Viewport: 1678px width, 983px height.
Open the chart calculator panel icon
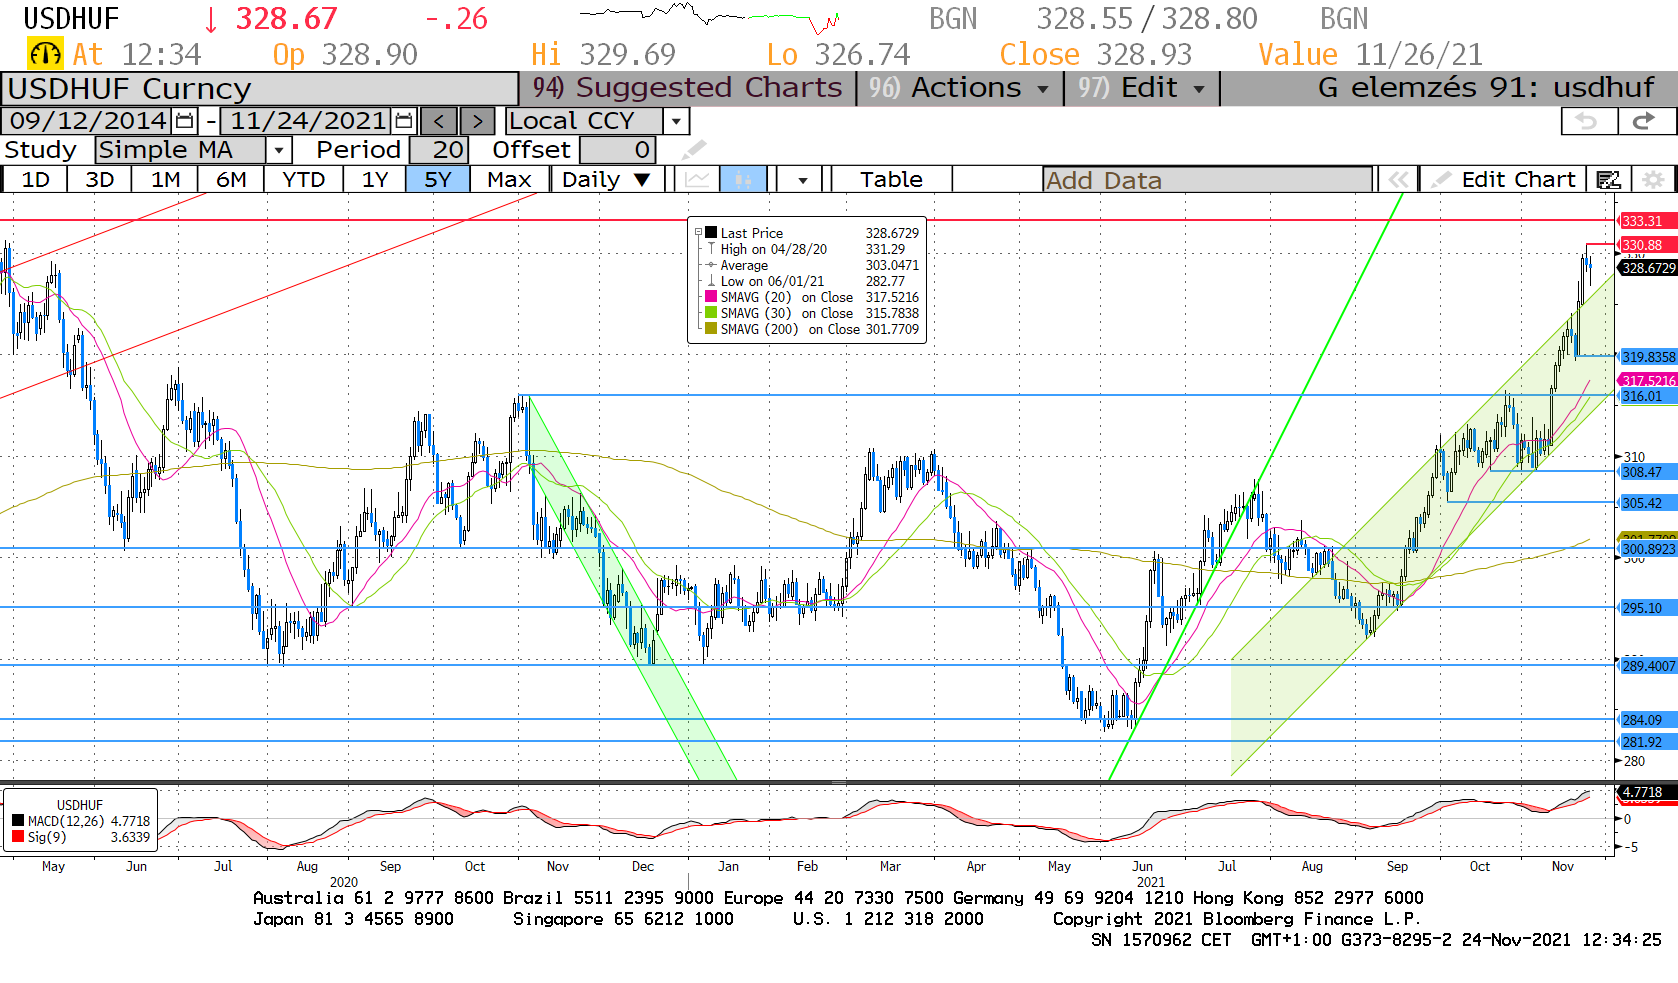(x=1608, y=180)
